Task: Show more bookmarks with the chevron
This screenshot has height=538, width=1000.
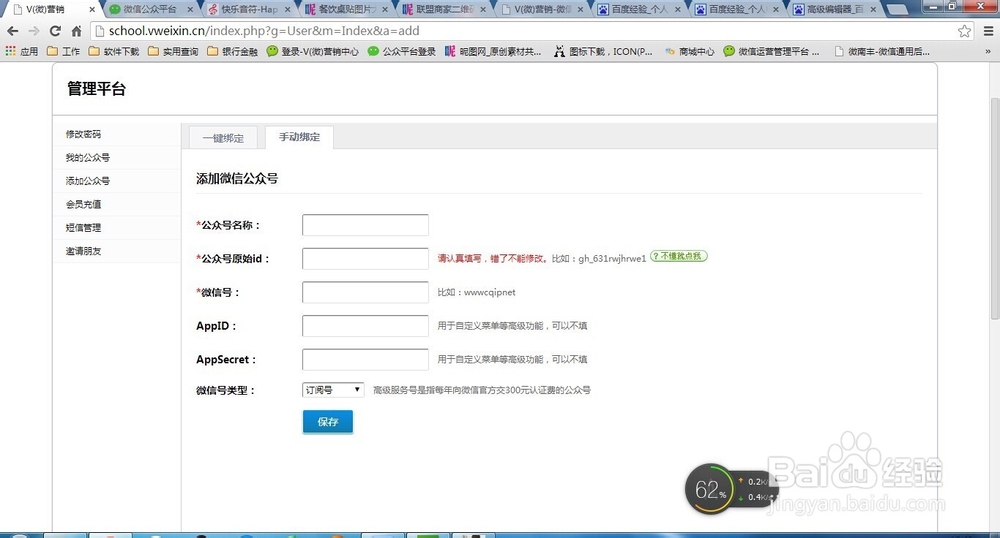Action: click(x=988, y=51)
